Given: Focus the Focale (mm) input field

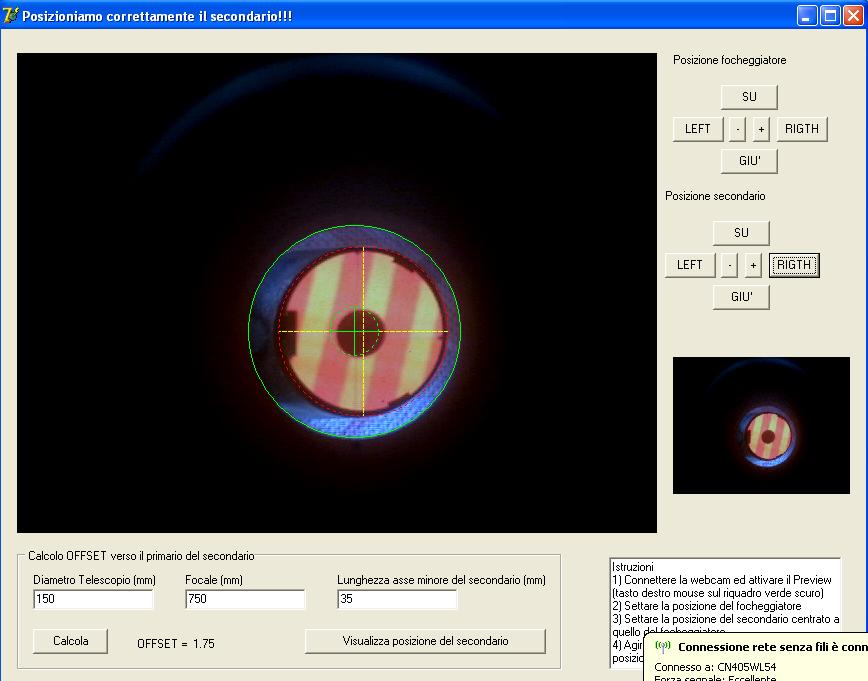Looking at the screenshot, I should (245, 599).
